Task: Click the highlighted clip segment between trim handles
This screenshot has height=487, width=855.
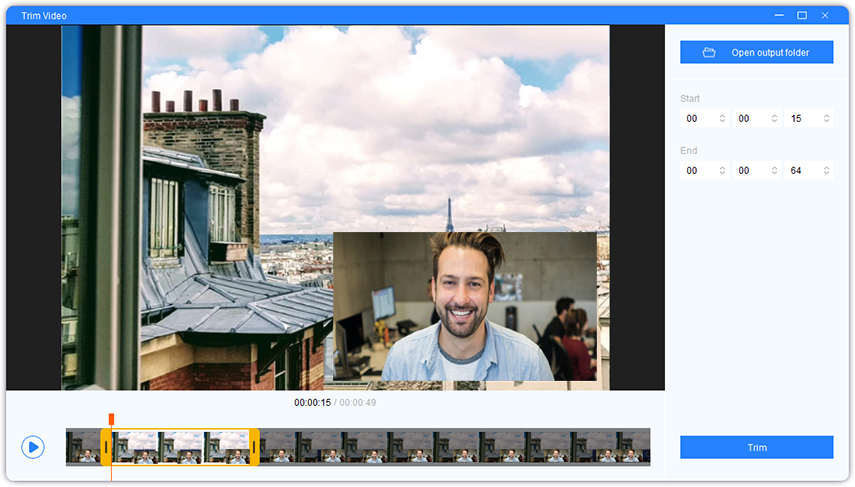Action: (180, 447)
